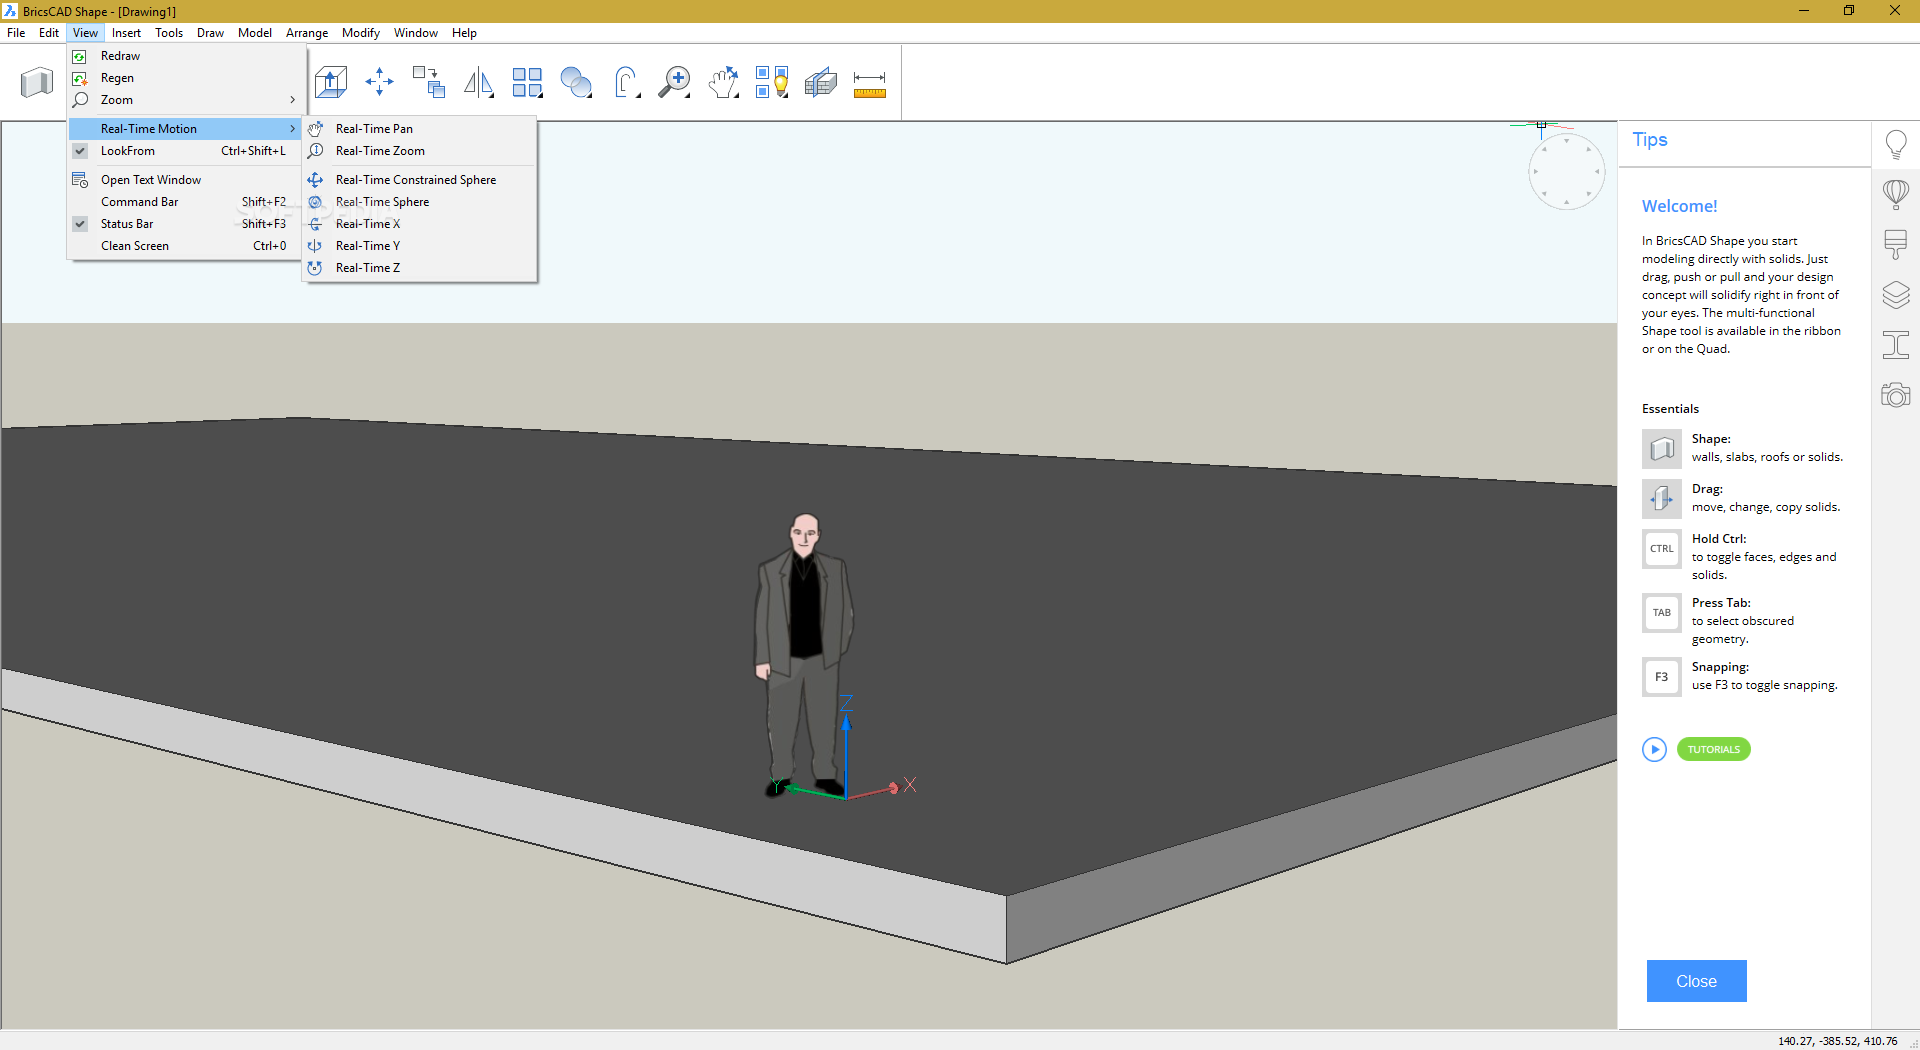Choose Real-Time Z rotation
The width and height of the screenshot is (1920, 1050).
(x=420, y=268)
